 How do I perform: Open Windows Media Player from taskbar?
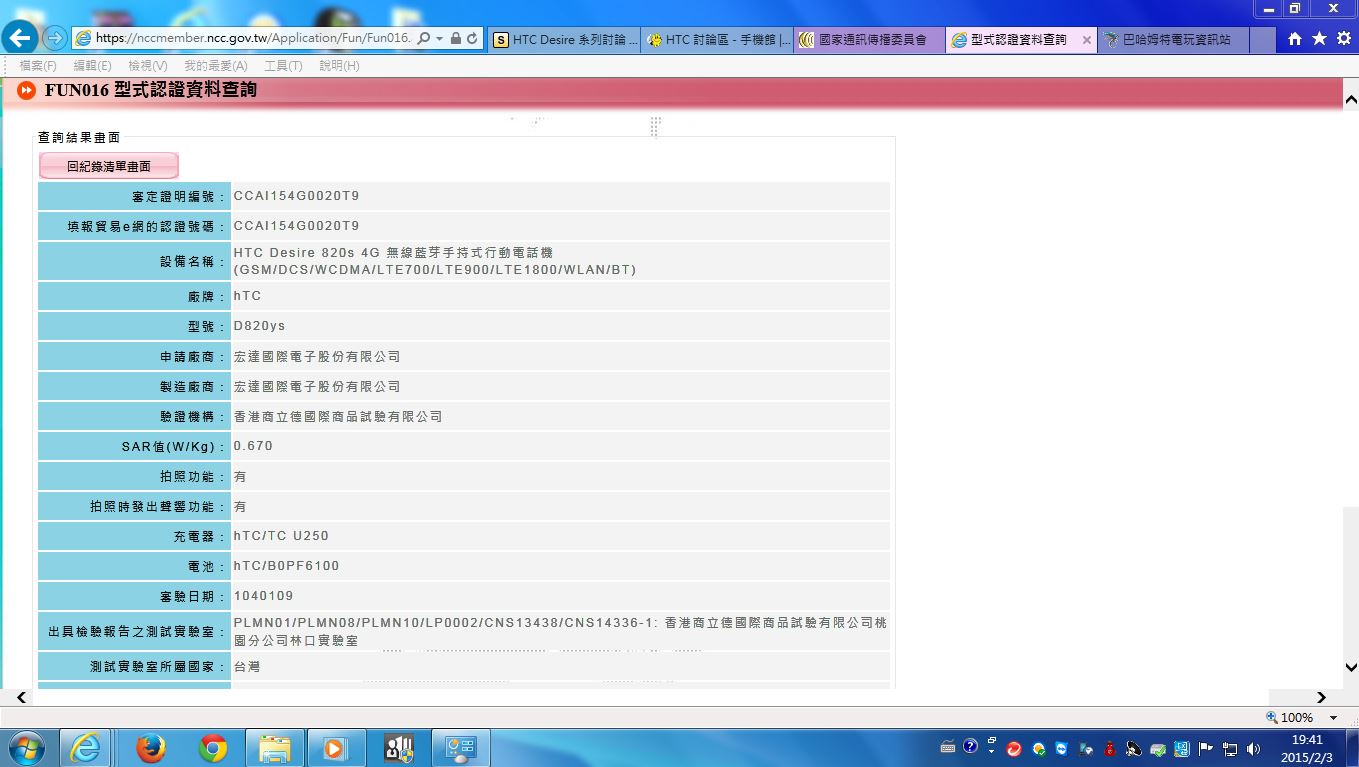pyautogui.click(x=335, y=748)
